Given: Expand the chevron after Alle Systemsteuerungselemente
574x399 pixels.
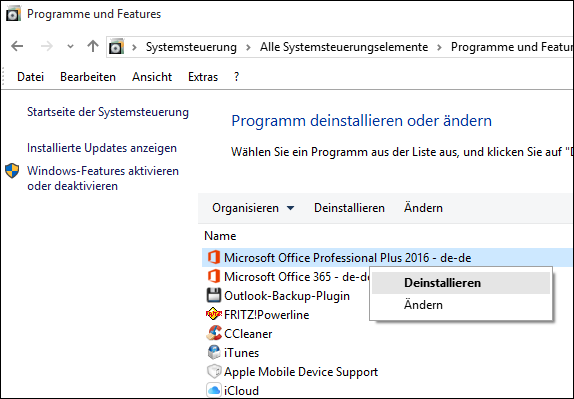Looking at the screenshot, I should click(439, 47).
